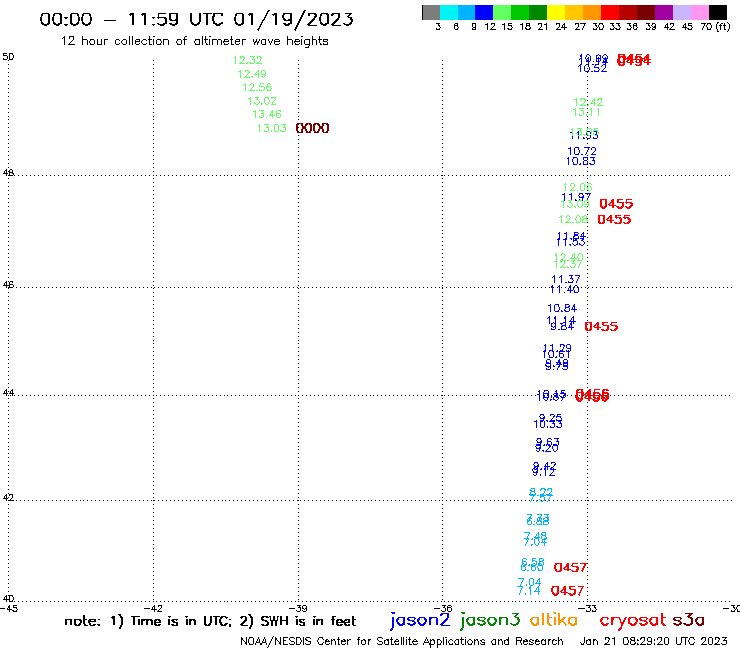740x650 pixels.
Task: Click subtitle '12 hour collection of altimeter wave heights'
Action: pos(194,41)
